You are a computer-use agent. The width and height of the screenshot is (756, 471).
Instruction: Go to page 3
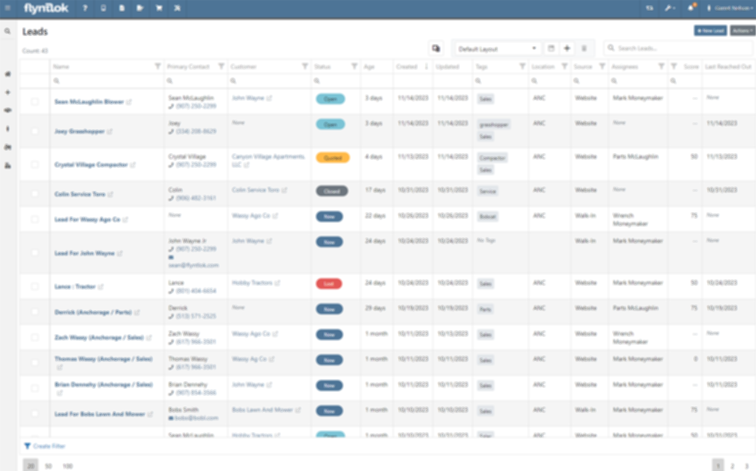click(746, 466)
